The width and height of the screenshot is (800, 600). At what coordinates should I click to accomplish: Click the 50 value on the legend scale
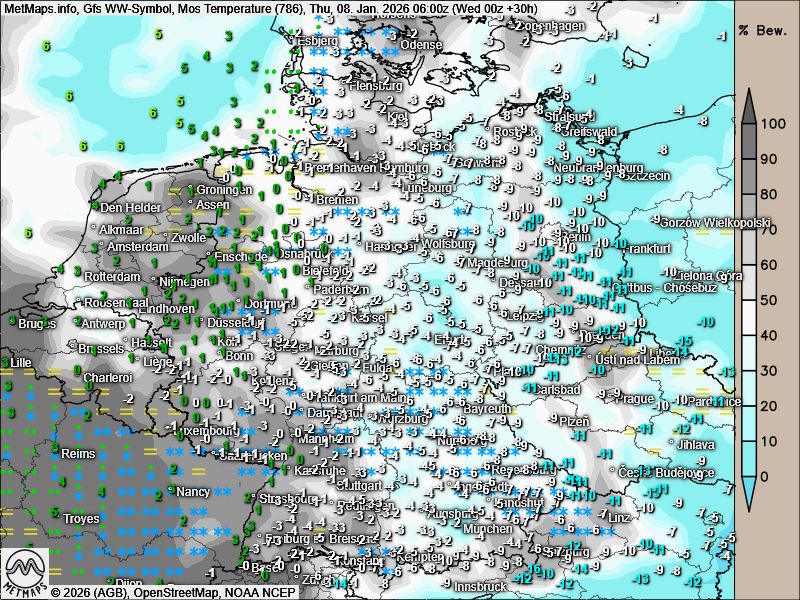coord(770,300)
